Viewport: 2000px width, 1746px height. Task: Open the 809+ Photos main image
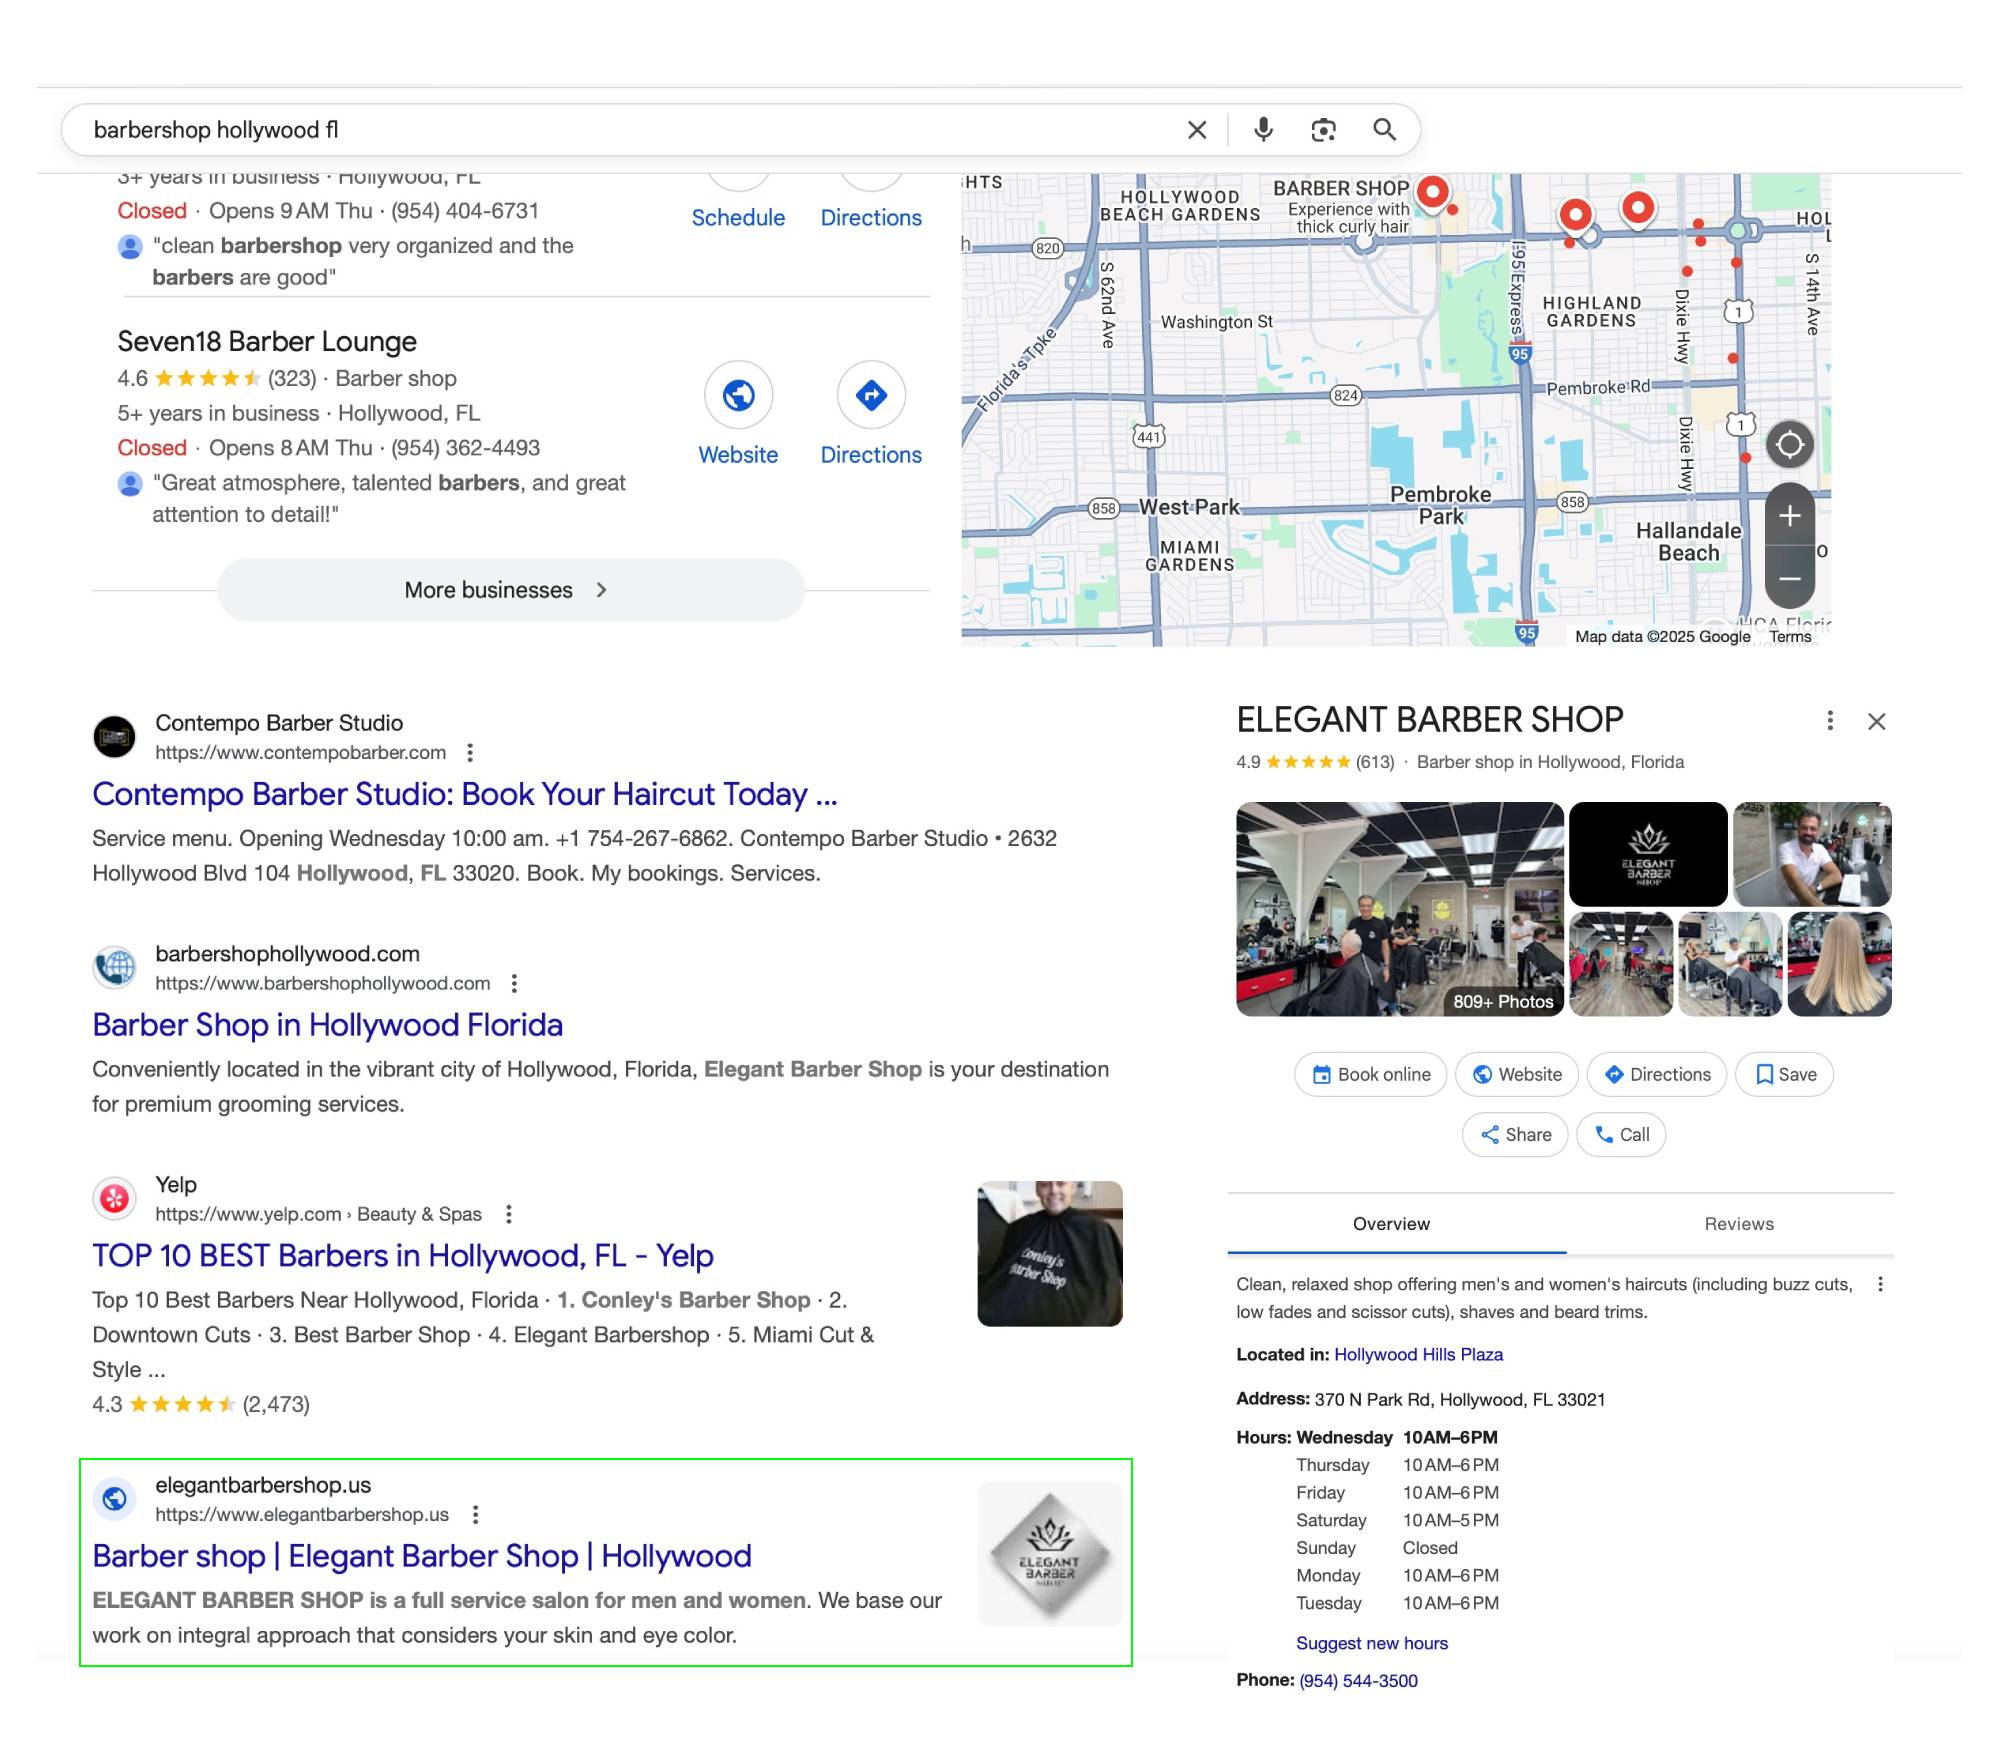(1399, 909)
